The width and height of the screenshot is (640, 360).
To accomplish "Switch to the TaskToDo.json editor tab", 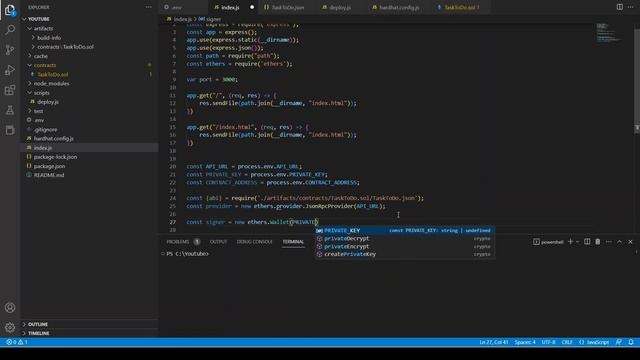I will pos(287,7).
